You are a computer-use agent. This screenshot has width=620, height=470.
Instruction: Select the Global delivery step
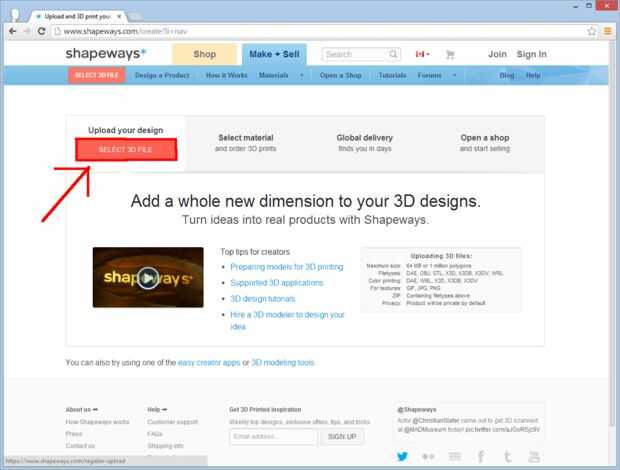tap(365, 143)
